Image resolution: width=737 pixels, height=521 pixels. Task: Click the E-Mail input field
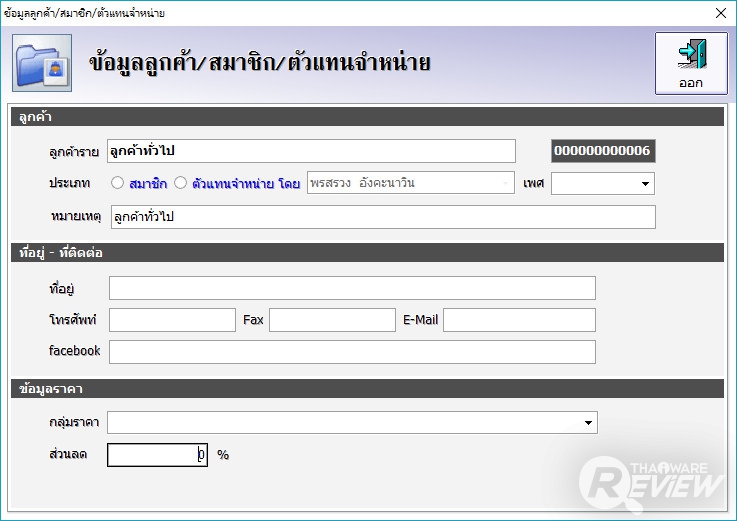point(519,320)
